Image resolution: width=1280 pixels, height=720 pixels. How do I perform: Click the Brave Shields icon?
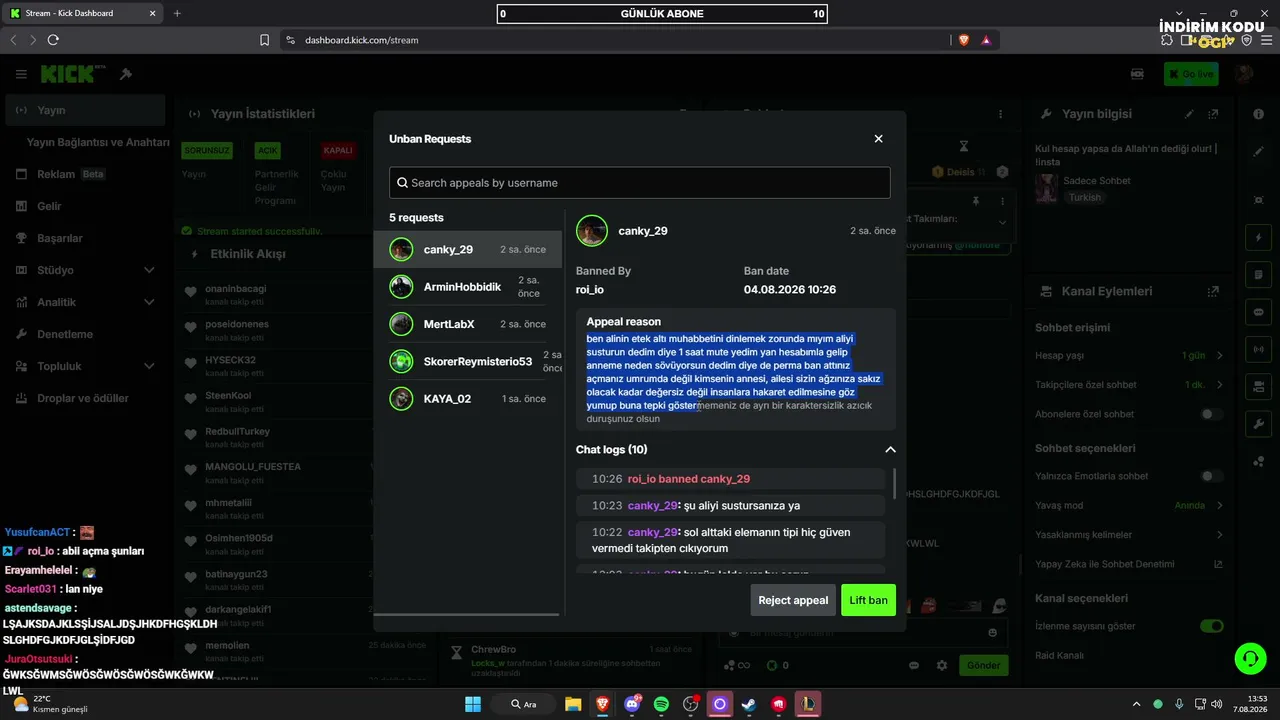click(964, 40)
